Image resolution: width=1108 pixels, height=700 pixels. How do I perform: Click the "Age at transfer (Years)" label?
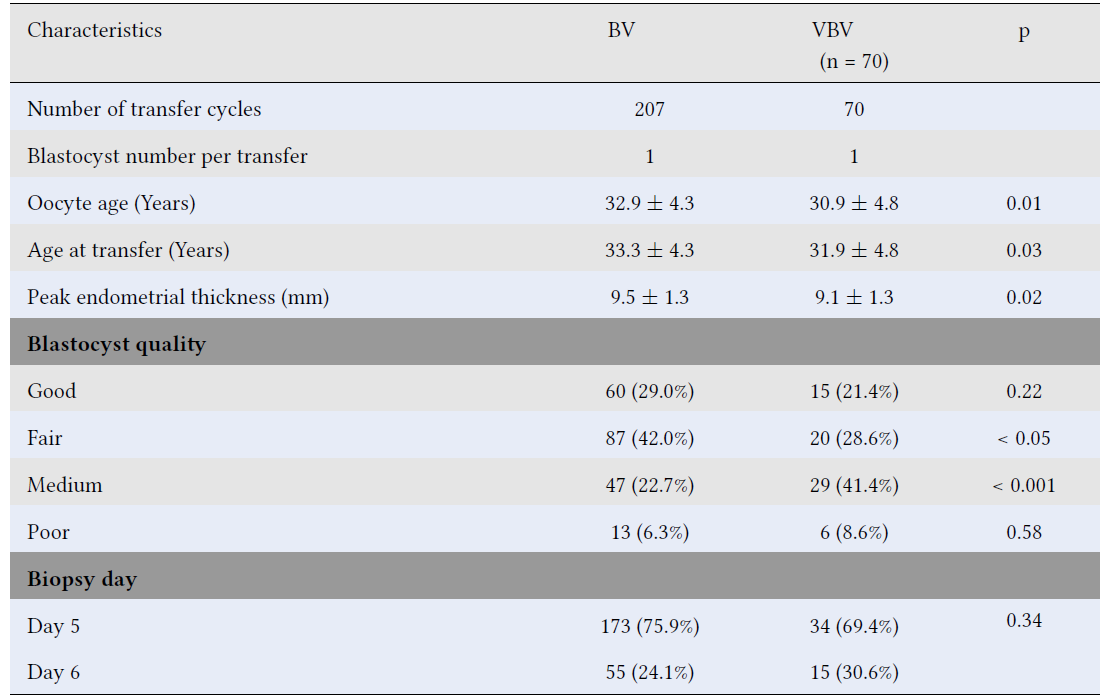[x=128, y=250]
